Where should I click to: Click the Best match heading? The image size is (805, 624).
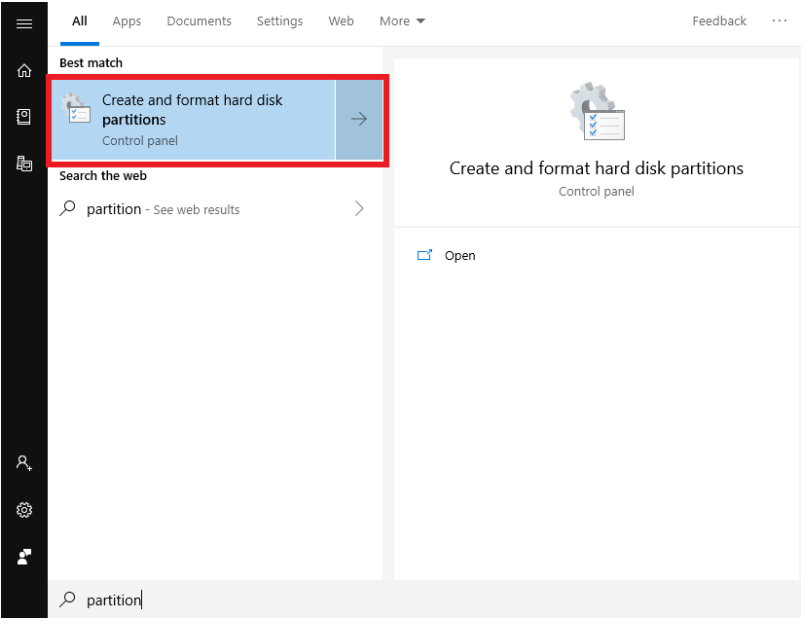[x=91, y=63]
